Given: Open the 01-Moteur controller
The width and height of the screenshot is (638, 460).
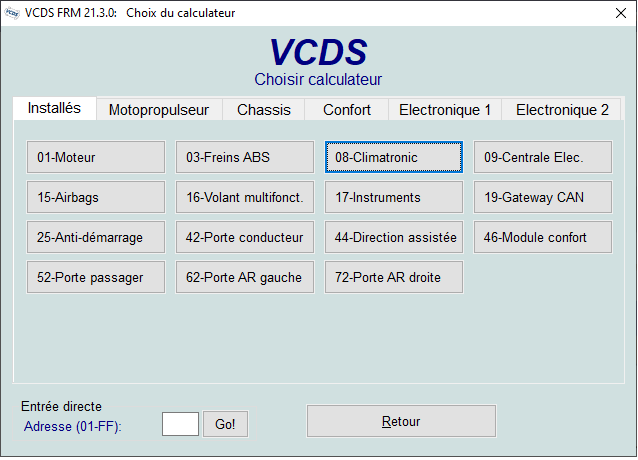Looking at the screenshot, I should (96, 157).
